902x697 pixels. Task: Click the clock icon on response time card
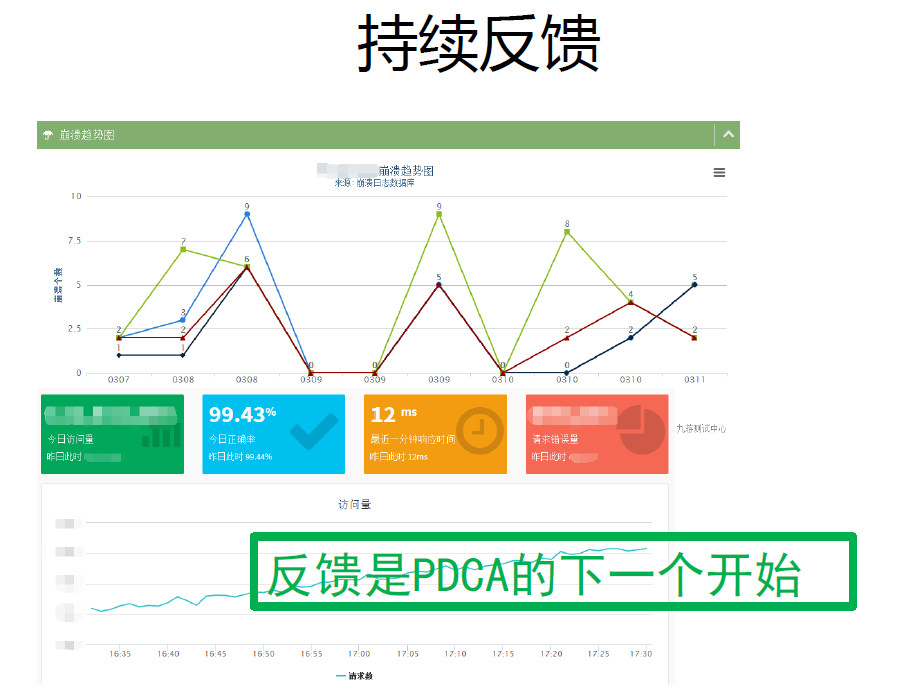tap(480, 431)
